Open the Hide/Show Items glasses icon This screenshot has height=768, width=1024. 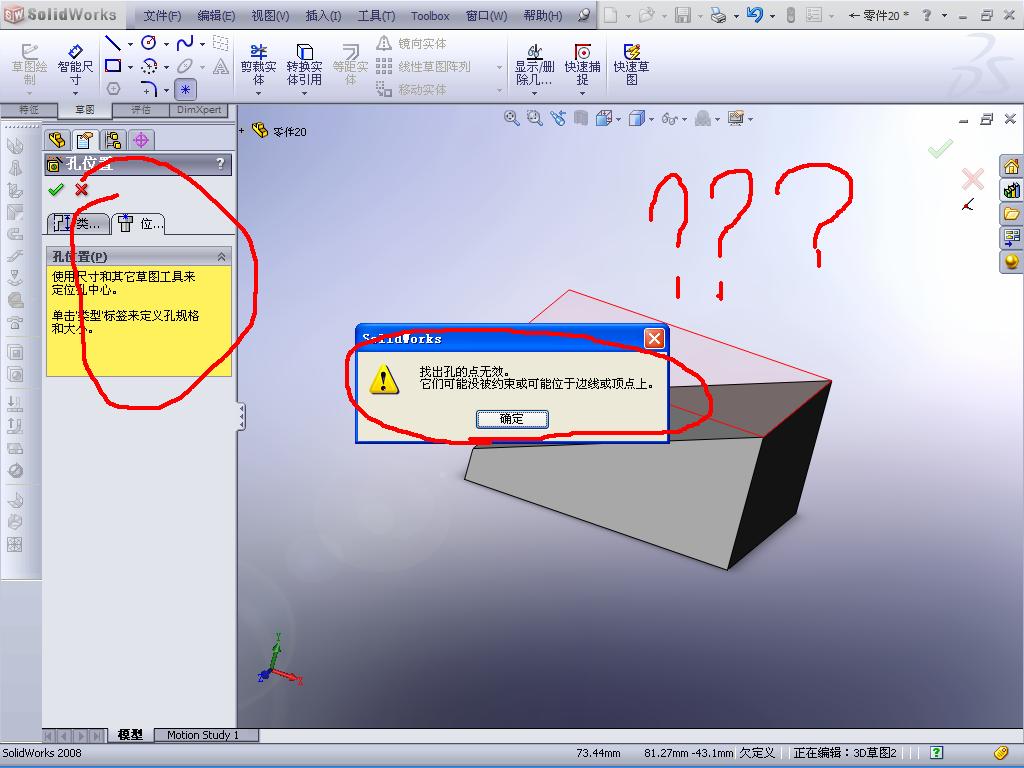[669, 119]
